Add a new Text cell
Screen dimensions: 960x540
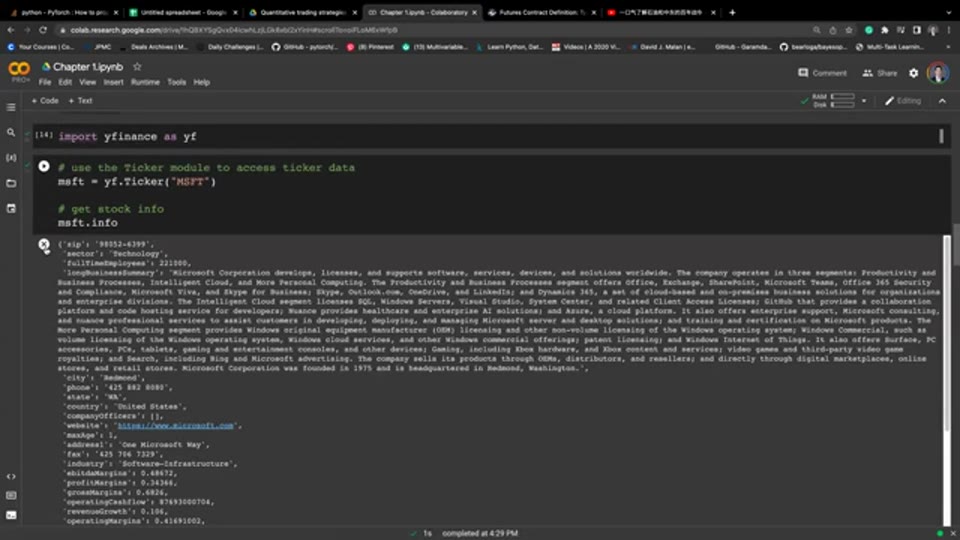[x=80, y=100]
